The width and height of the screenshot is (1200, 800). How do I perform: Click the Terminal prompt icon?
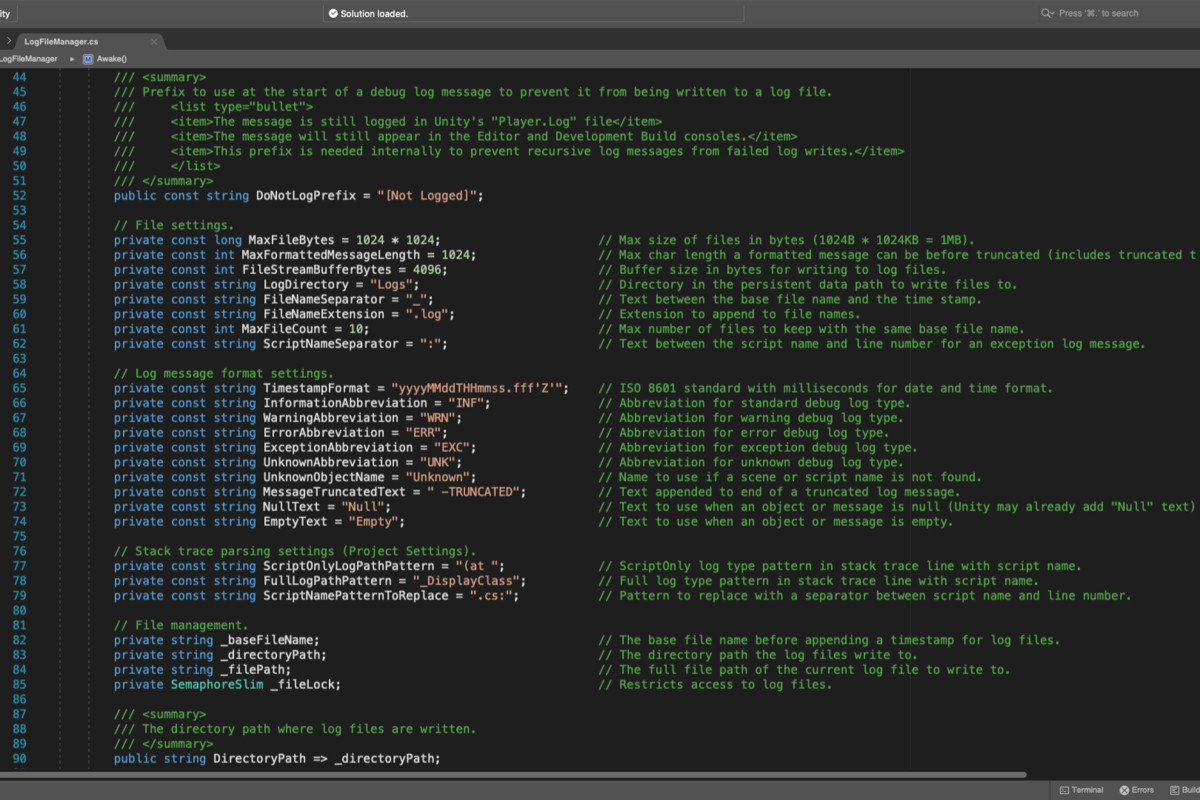click(x=1064, y=790)
